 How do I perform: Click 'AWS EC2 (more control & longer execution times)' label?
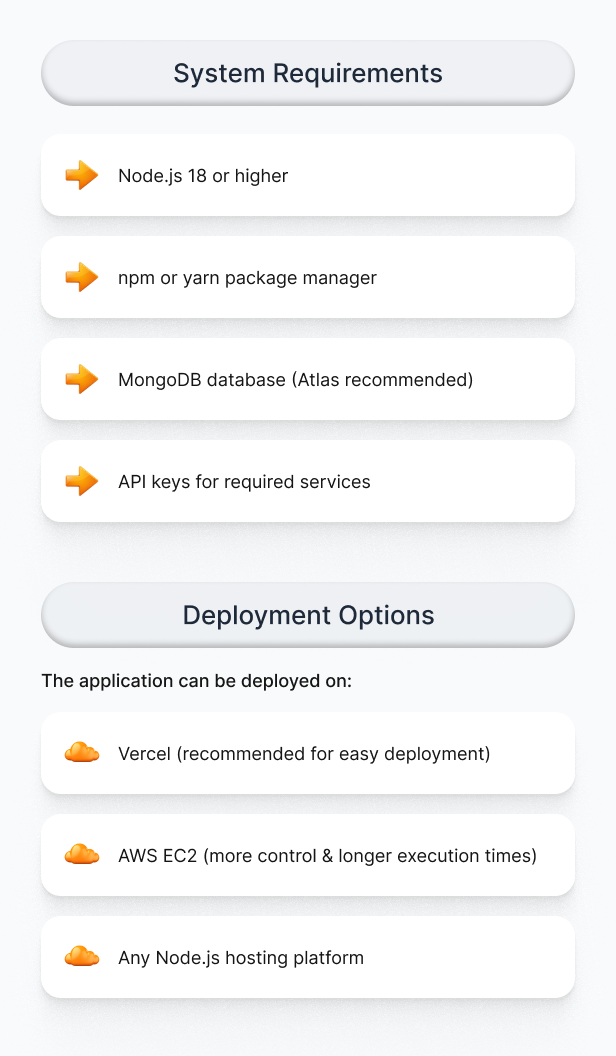click(327, 856)
